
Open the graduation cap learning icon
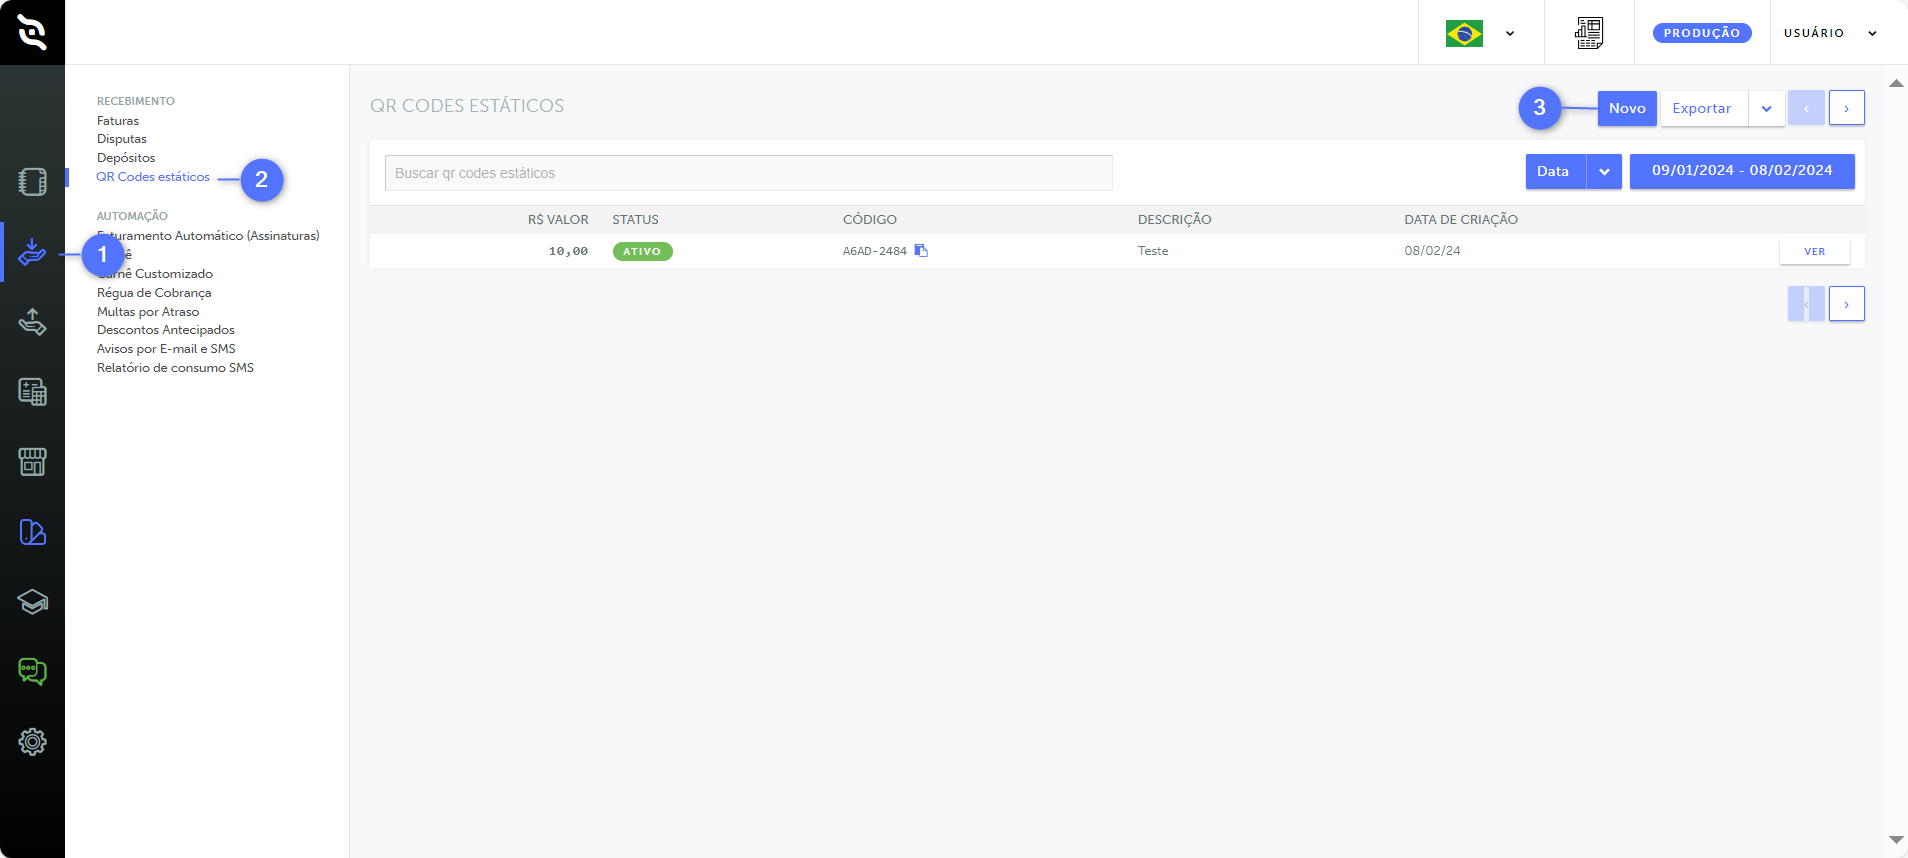pos(32,602)
